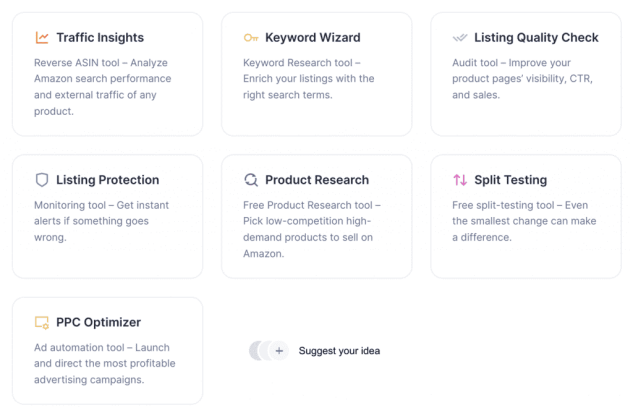Open the PPC Optimizer heading

(99, 322)
